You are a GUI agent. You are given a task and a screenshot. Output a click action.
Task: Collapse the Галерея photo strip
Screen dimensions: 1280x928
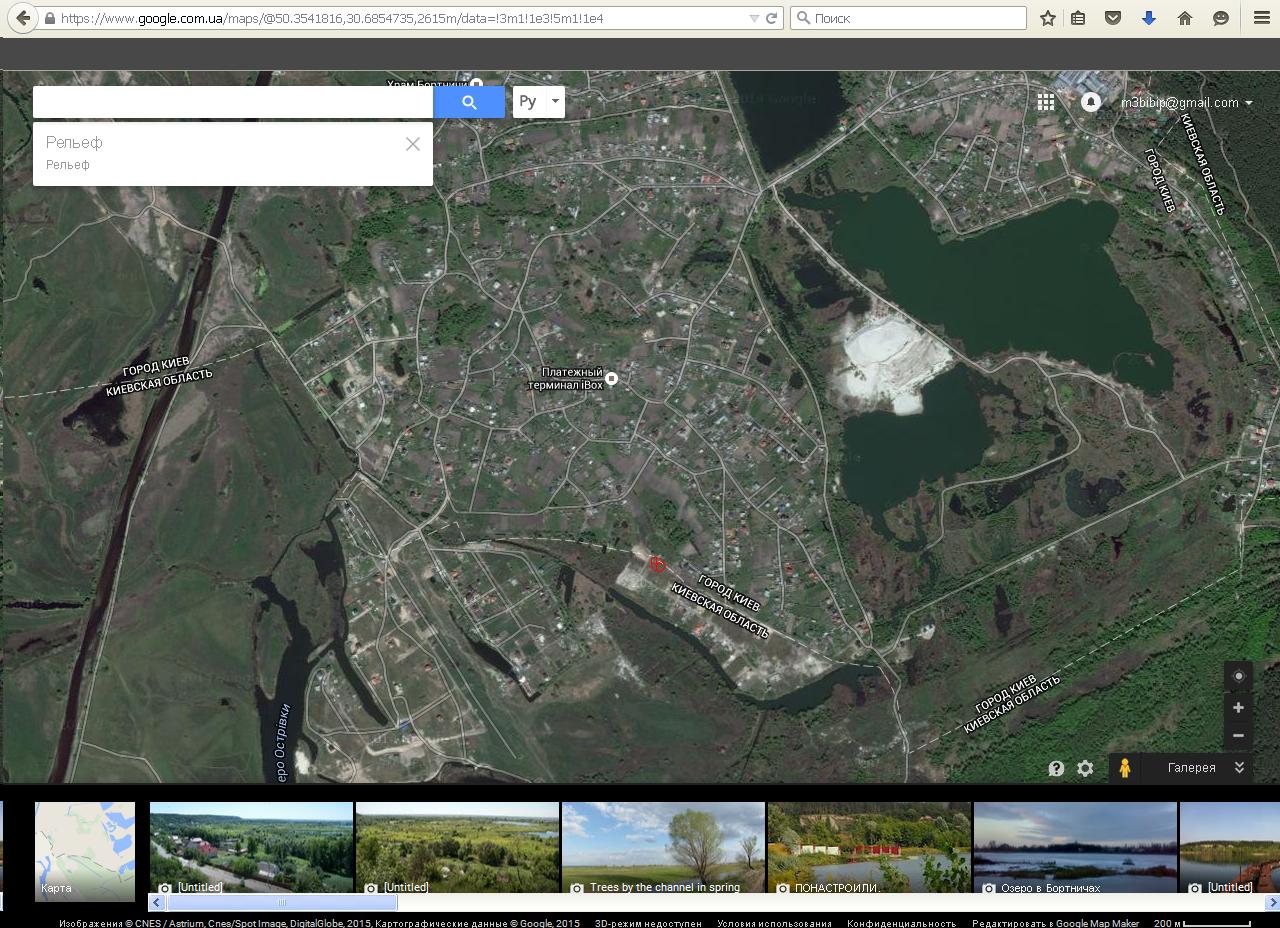1239,767
